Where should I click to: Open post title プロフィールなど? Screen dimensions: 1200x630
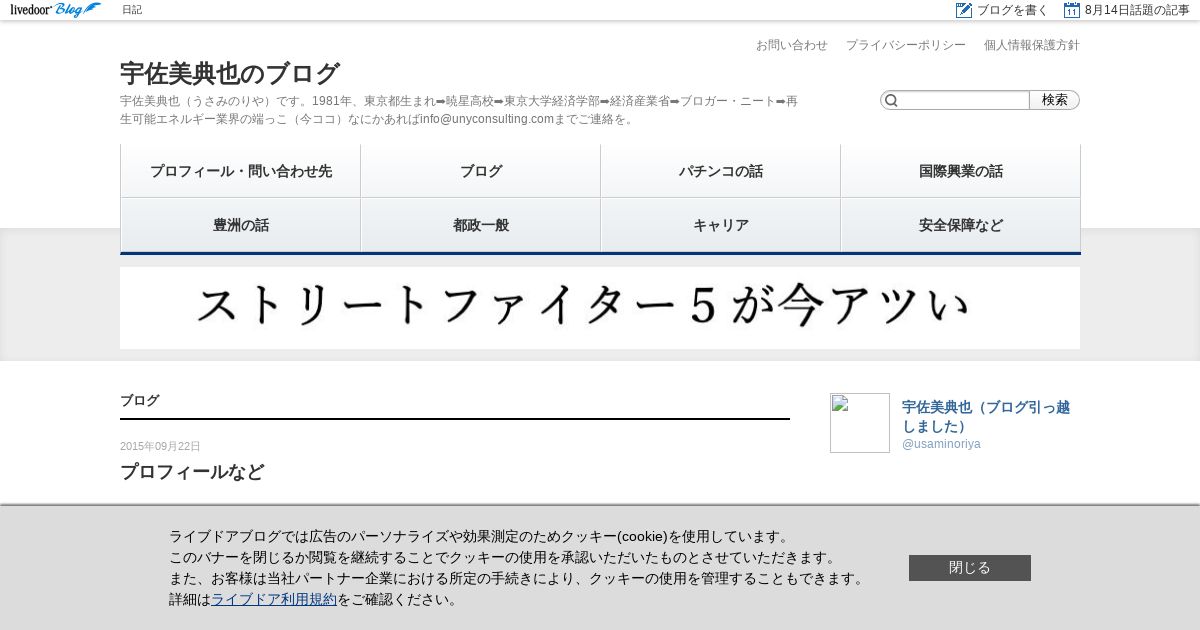[x=192, y=472]
